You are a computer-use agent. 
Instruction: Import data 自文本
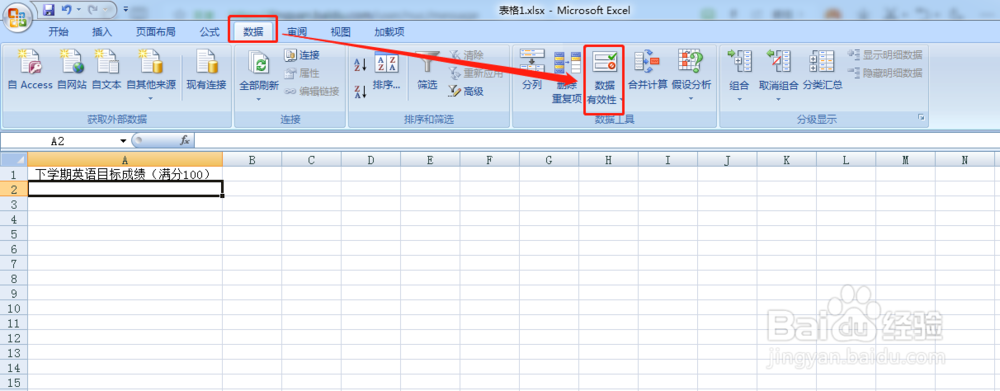[106, 71]
